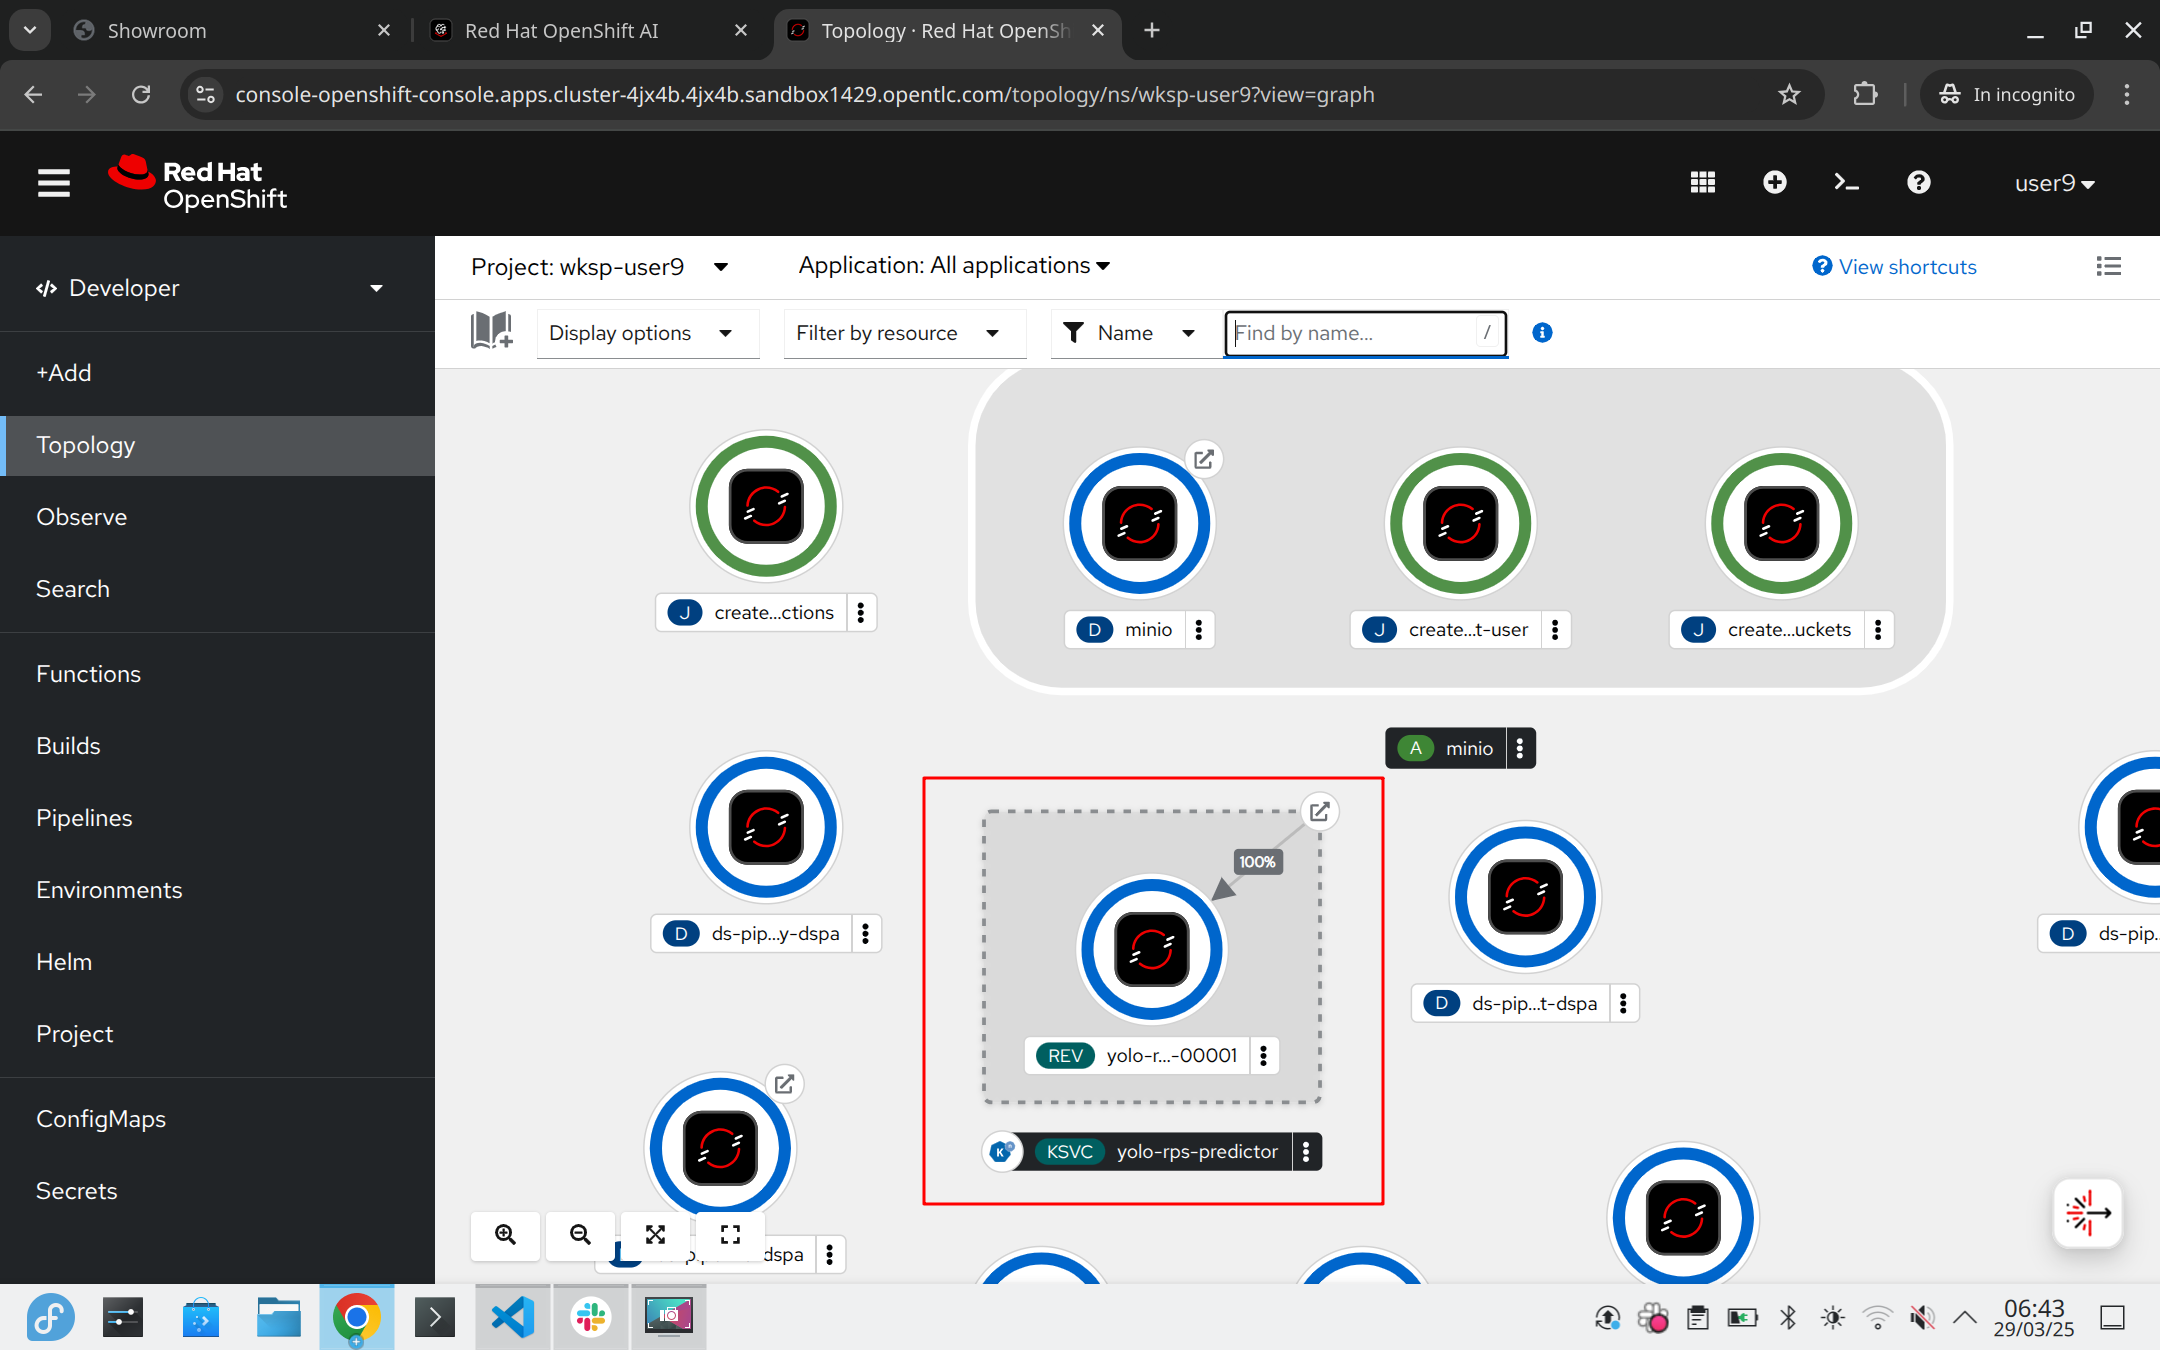The image size is (2160, 1350).
Task: Click the zoom in button
Action: click(x=506, y=1235)
